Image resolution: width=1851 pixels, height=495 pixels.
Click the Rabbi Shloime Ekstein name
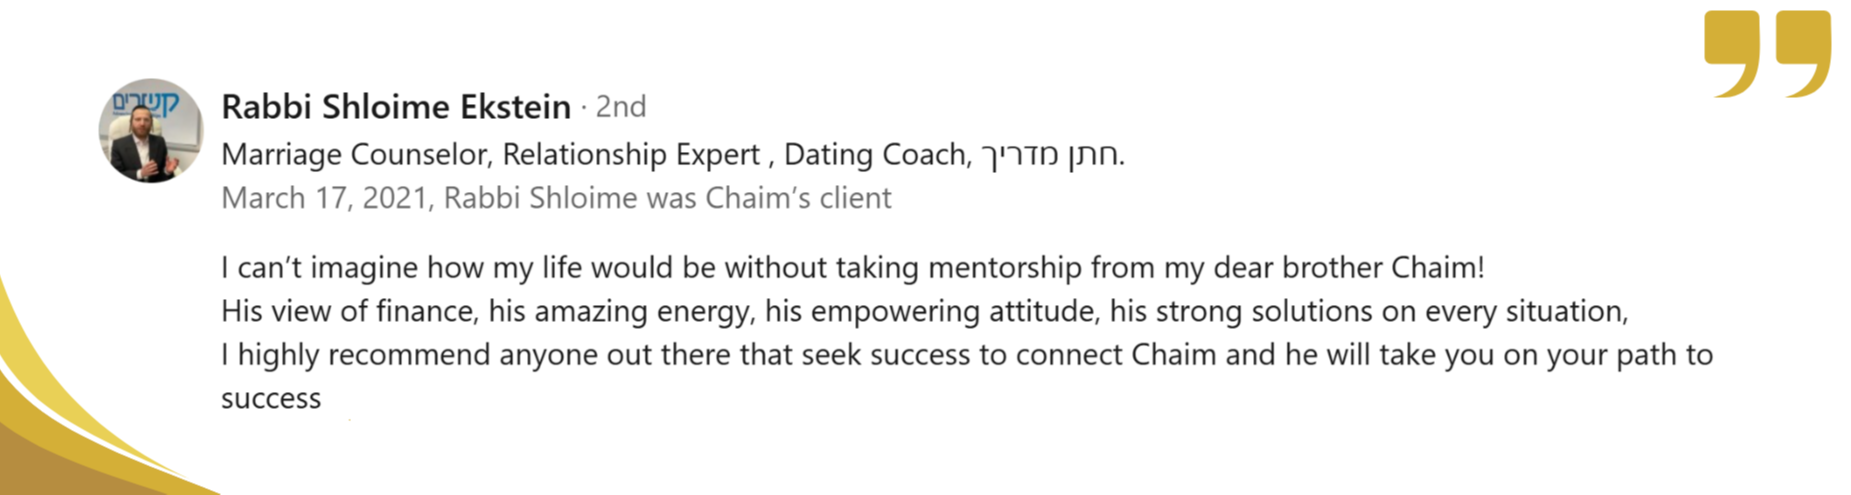pos(396,106)
